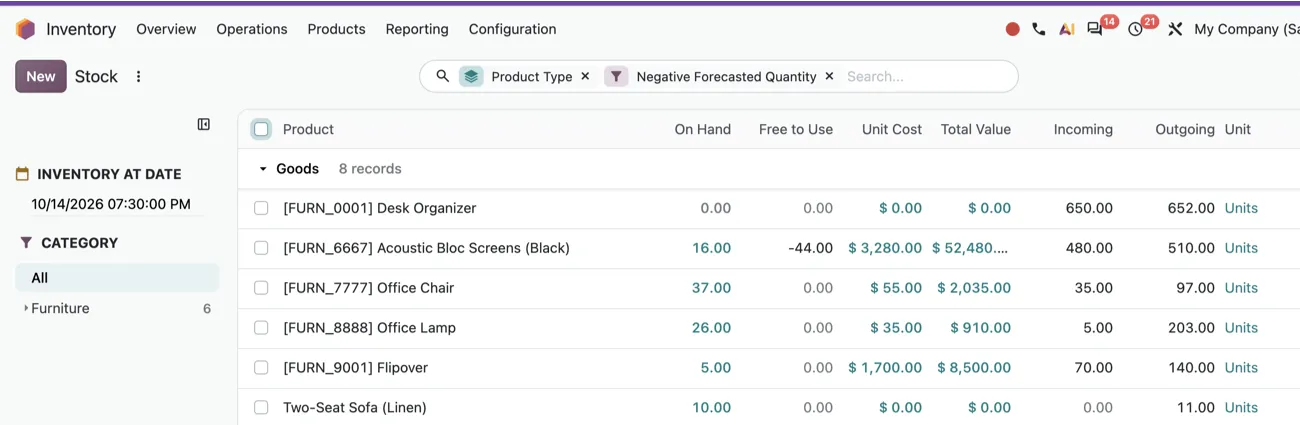Click the Inventory app name
This screenshot has width=1300, height=425.
pyautogui.click(x=81, y=29)
